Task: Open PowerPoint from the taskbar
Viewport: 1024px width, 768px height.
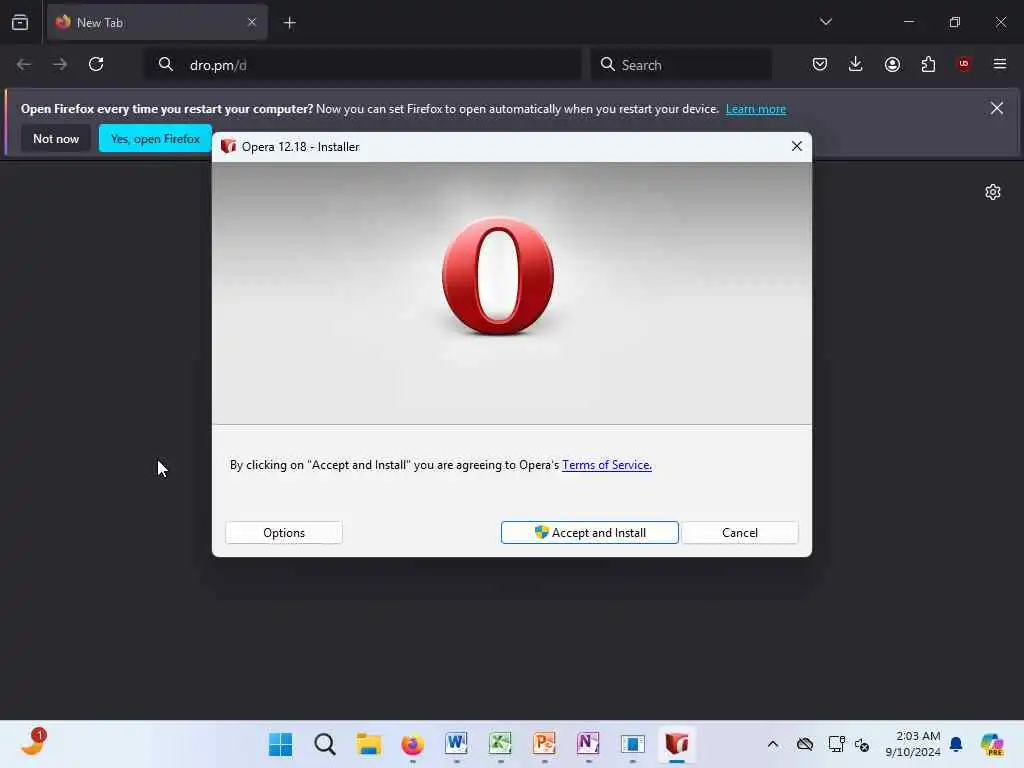Action: (544, 744)
